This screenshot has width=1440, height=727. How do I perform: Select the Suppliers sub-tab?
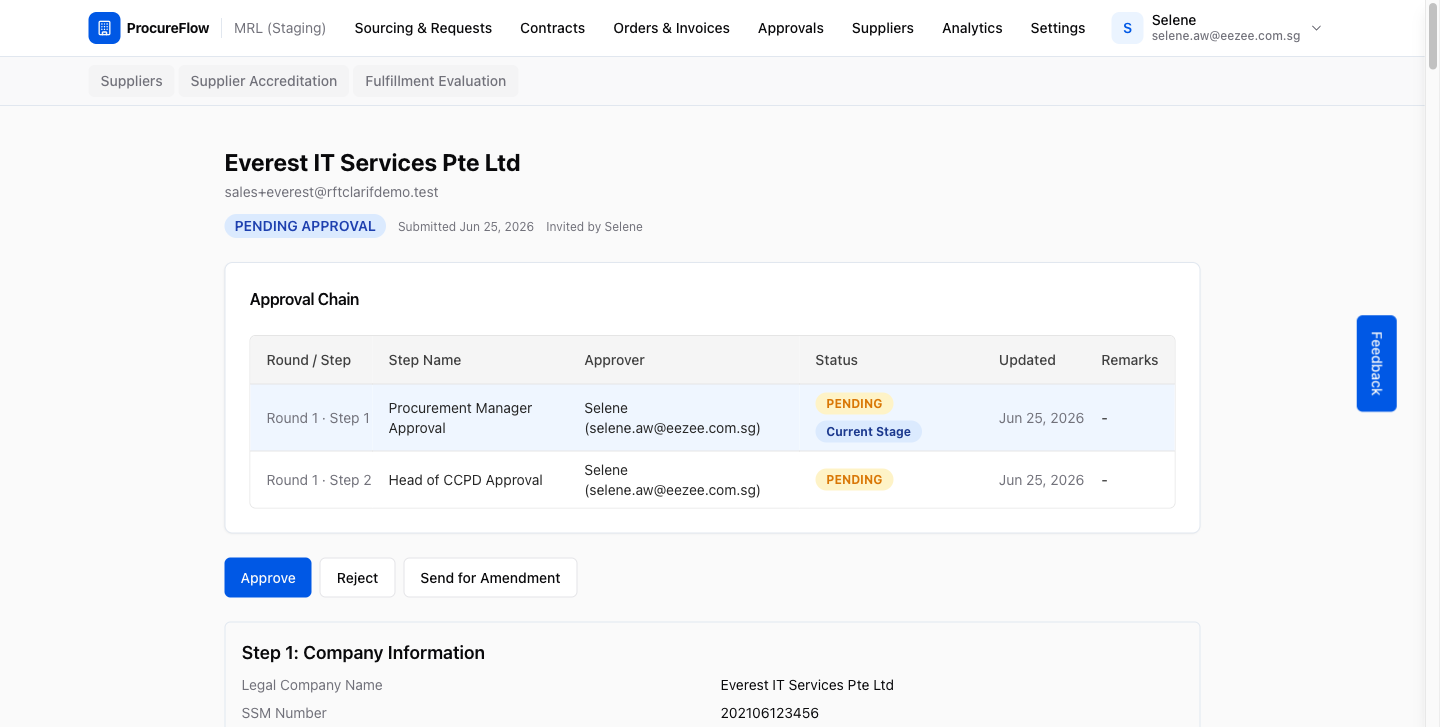(x=131, y=81)
